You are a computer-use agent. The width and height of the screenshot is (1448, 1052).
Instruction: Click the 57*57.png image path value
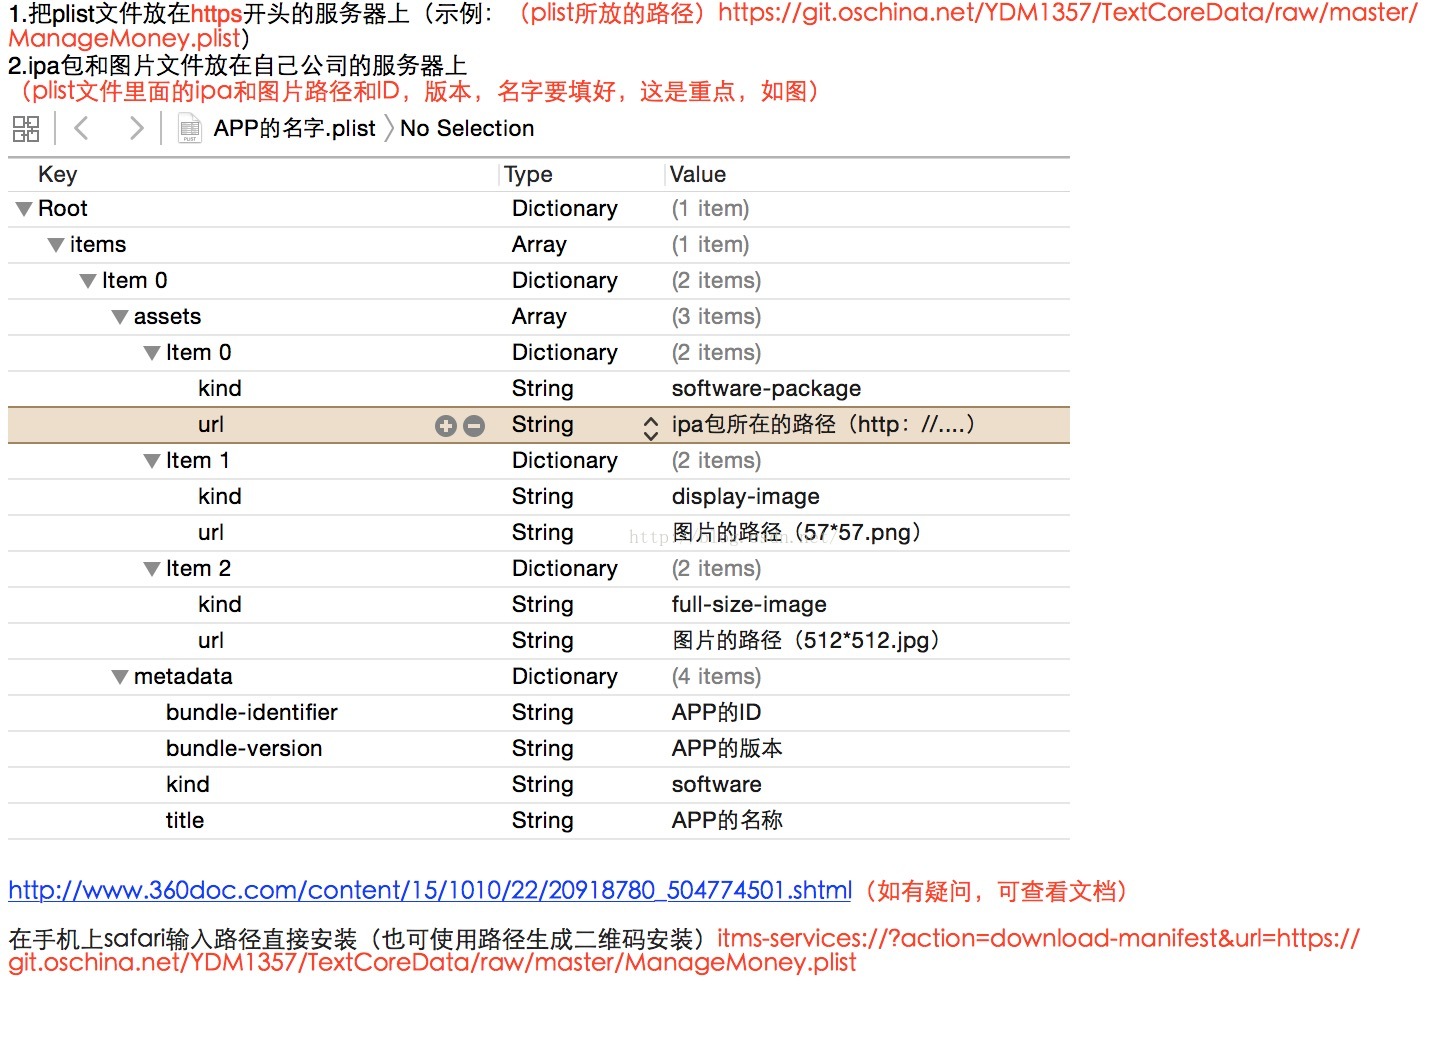pyautogui.click(x=796, y=533)
